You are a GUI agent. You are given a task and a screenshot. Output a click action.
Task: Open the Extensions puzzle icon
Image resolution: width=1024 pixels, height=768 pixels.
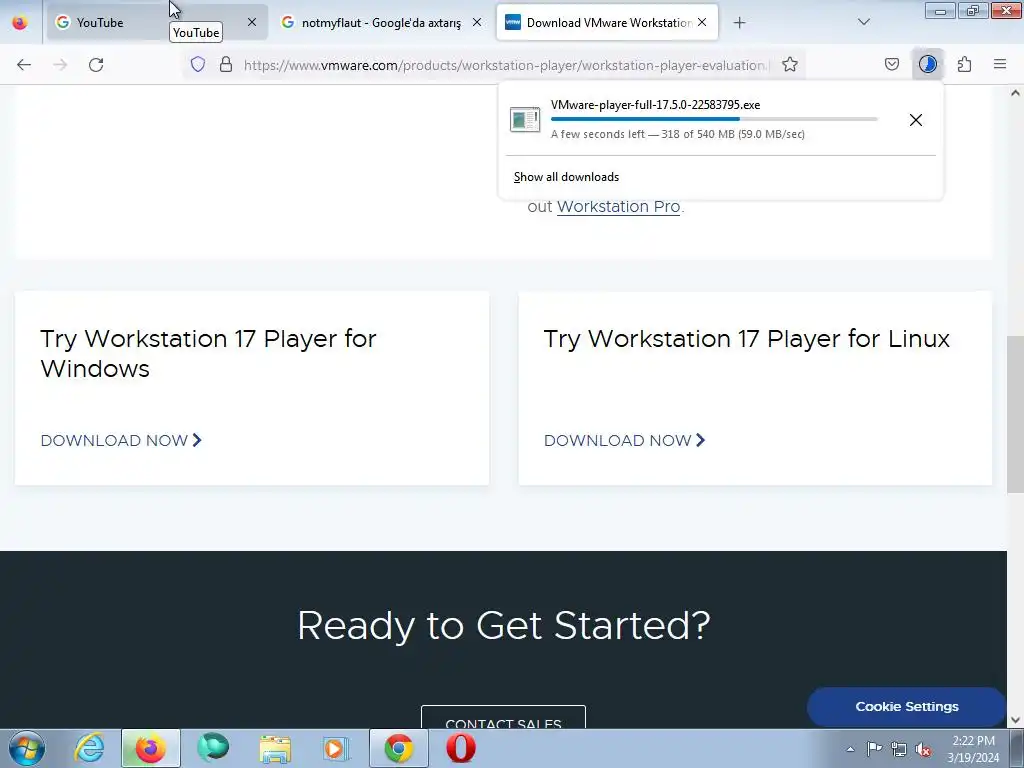(965, 65)
